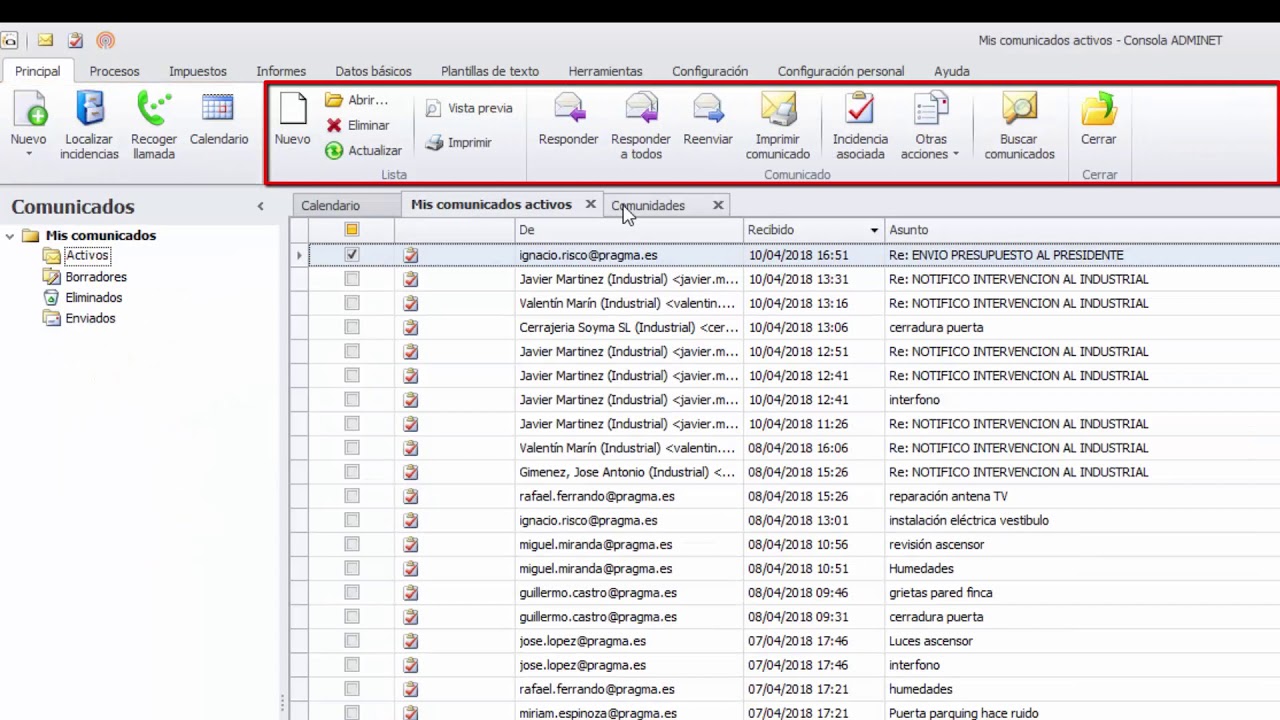Switch to the Comunidades tab
Screen dimensions: 1280x720
tap(648, 205)
